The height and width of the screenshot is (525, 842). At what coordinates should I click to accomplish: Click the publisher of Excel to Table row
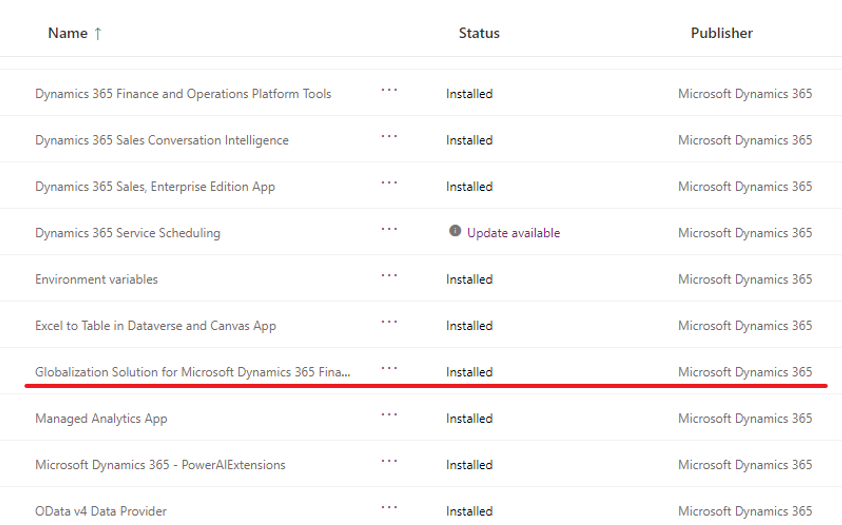tap(745, 326)
